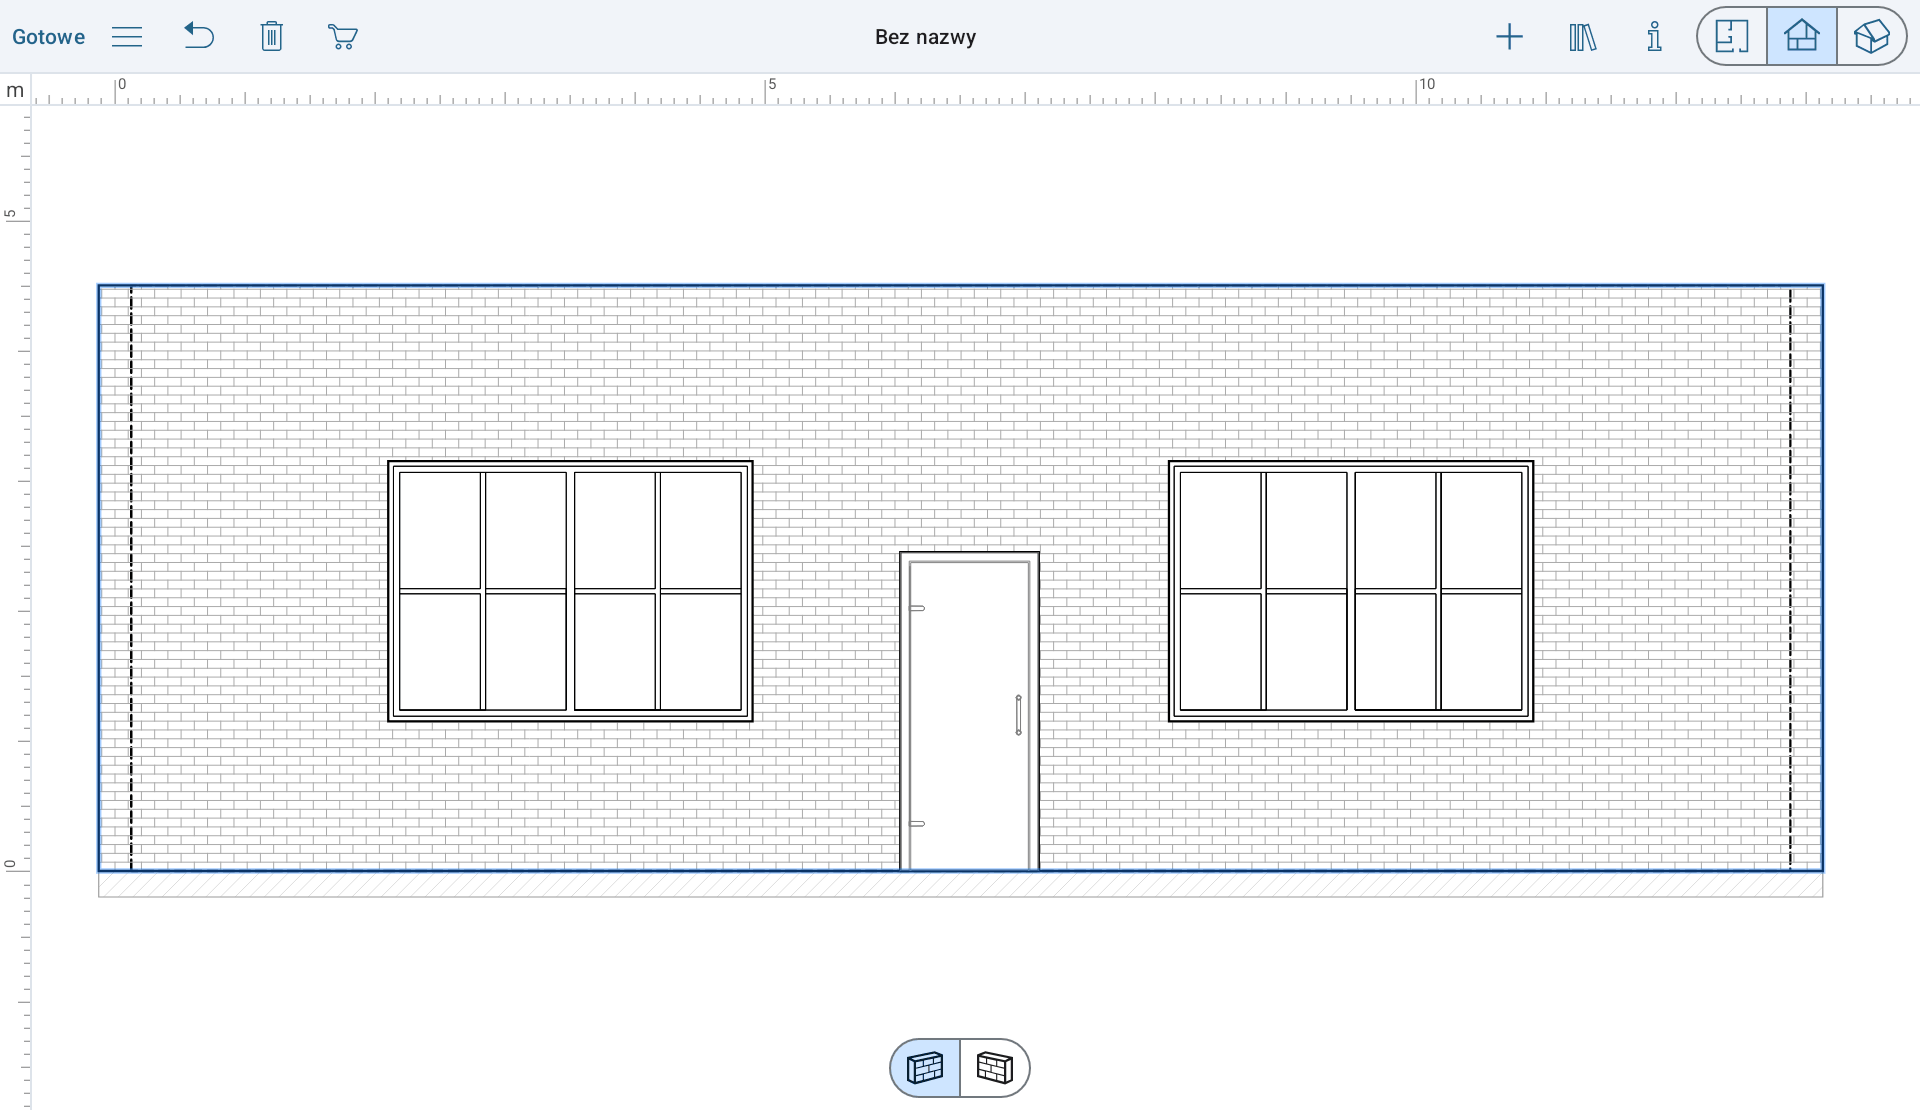Switch to house elevation view

(x=1802, y=37)
